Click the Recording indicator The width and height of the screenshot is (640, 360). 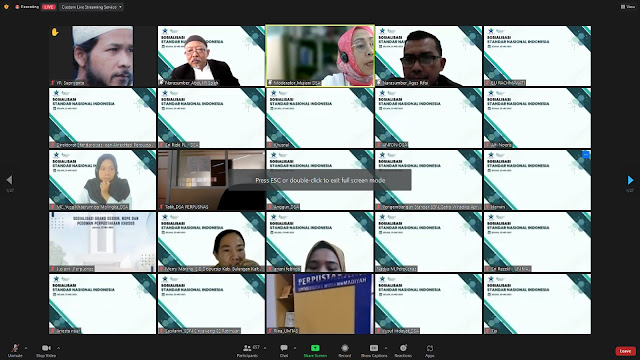[27, 7]
